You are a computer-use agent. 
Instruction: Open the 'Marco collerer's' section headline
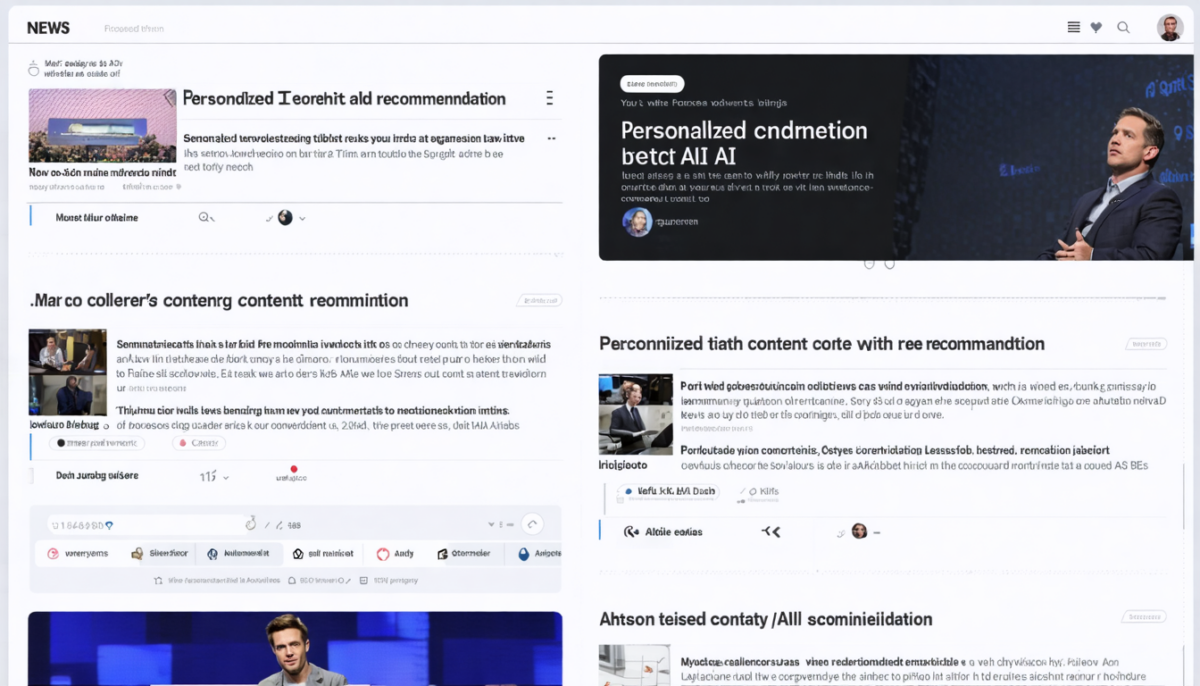point(219,300)
